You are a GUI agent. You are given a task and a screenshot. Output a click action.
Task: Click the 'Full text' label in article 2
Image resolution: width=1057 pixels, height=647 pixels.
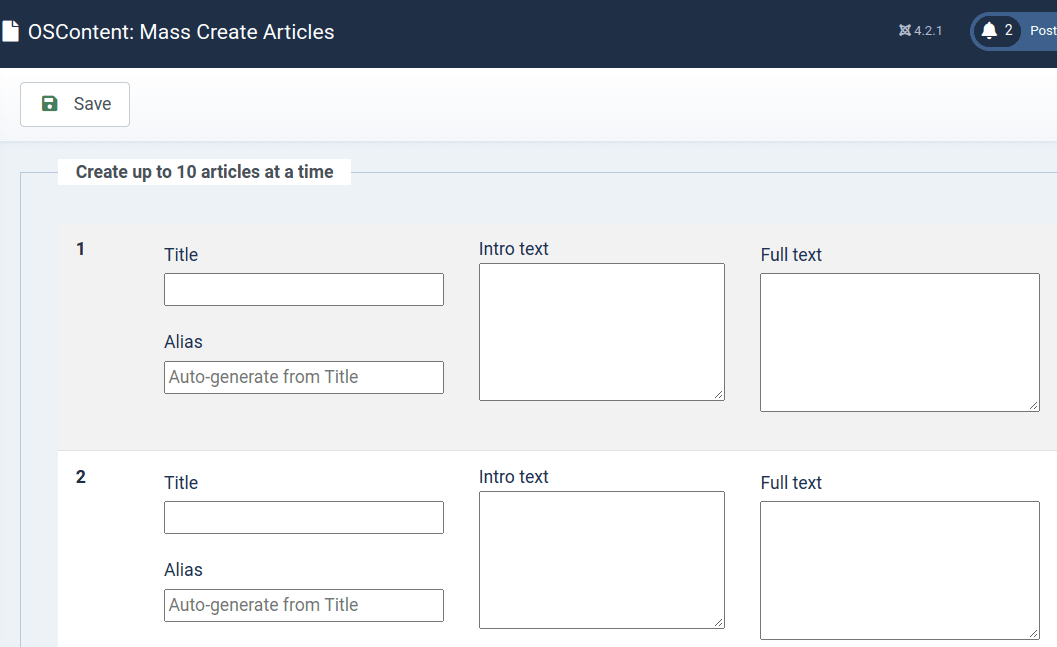[791, 483]
